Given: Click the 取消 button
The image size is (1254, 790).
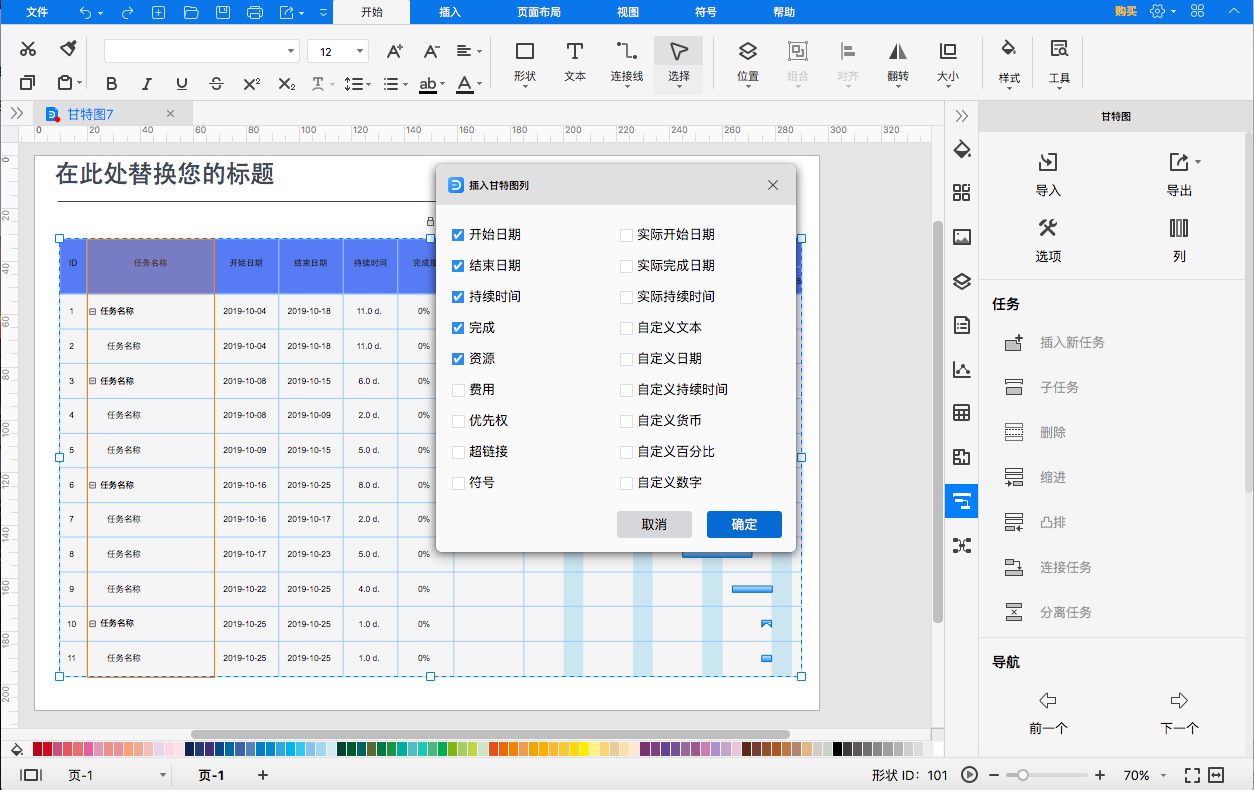Looking at the screenshot, I should (x=654, y=524).
